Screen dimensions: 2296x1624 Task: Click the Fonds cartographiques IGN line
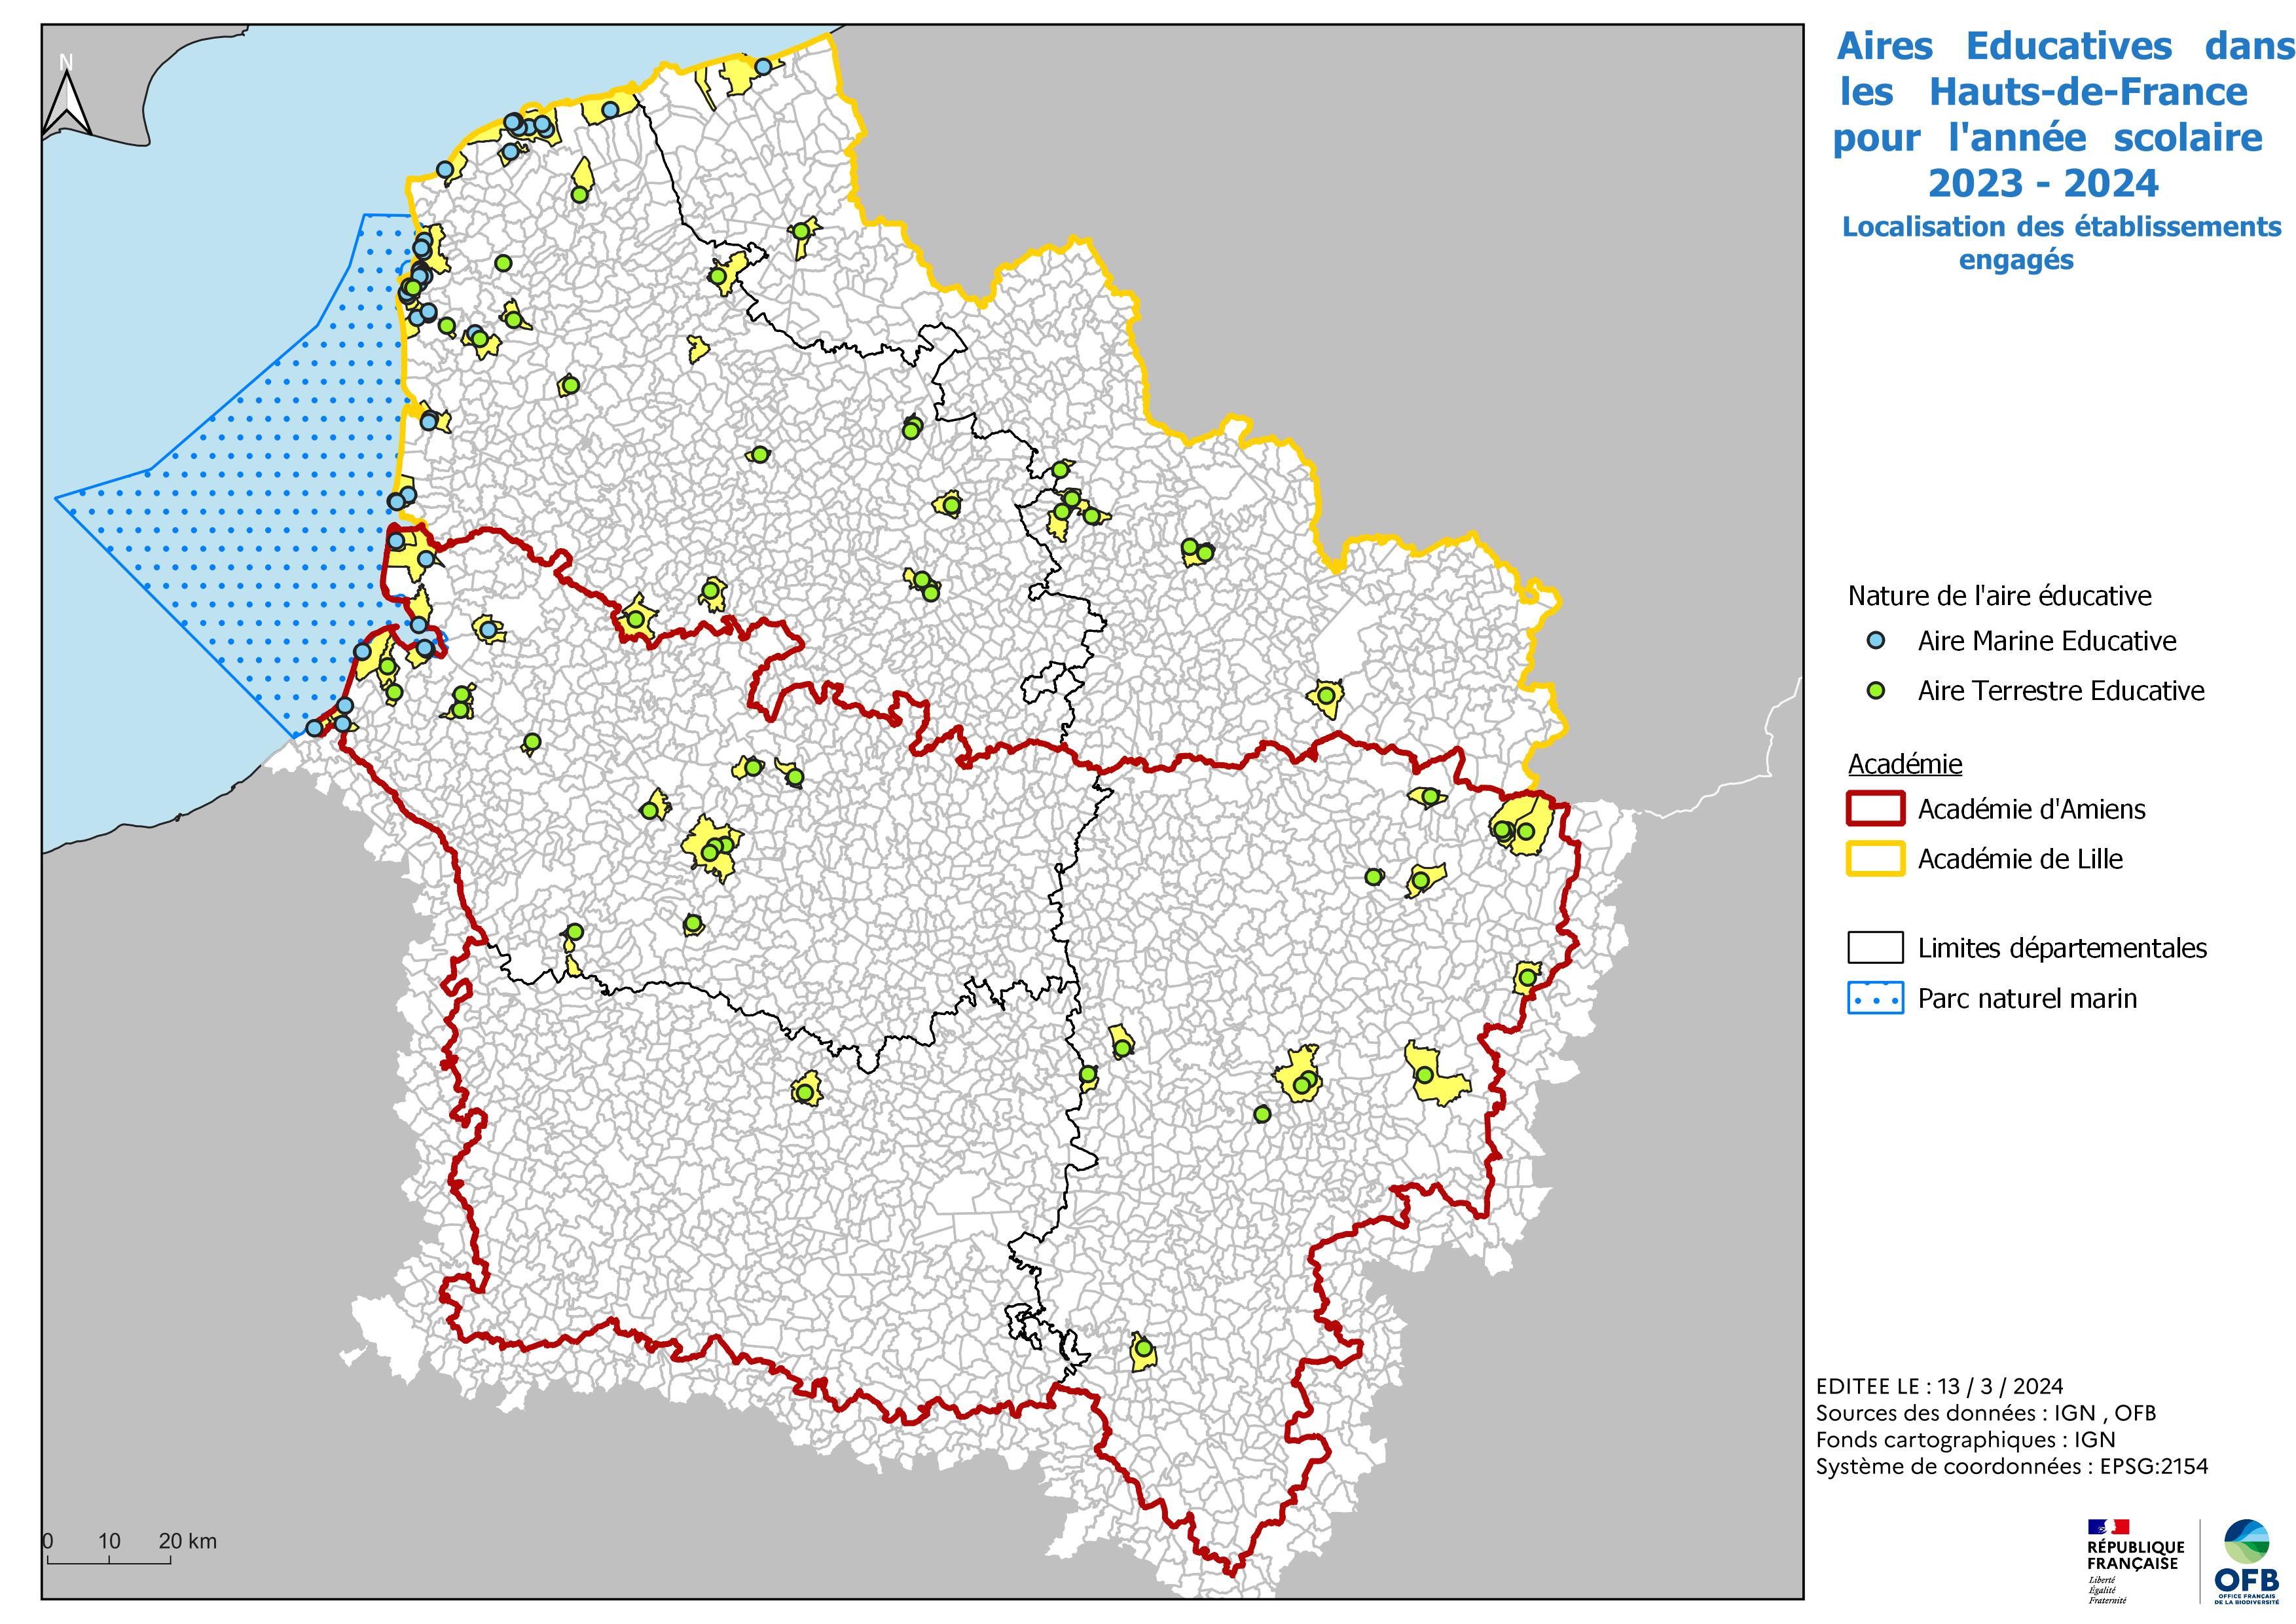pyautogui.click(x=1965, y=1440)
